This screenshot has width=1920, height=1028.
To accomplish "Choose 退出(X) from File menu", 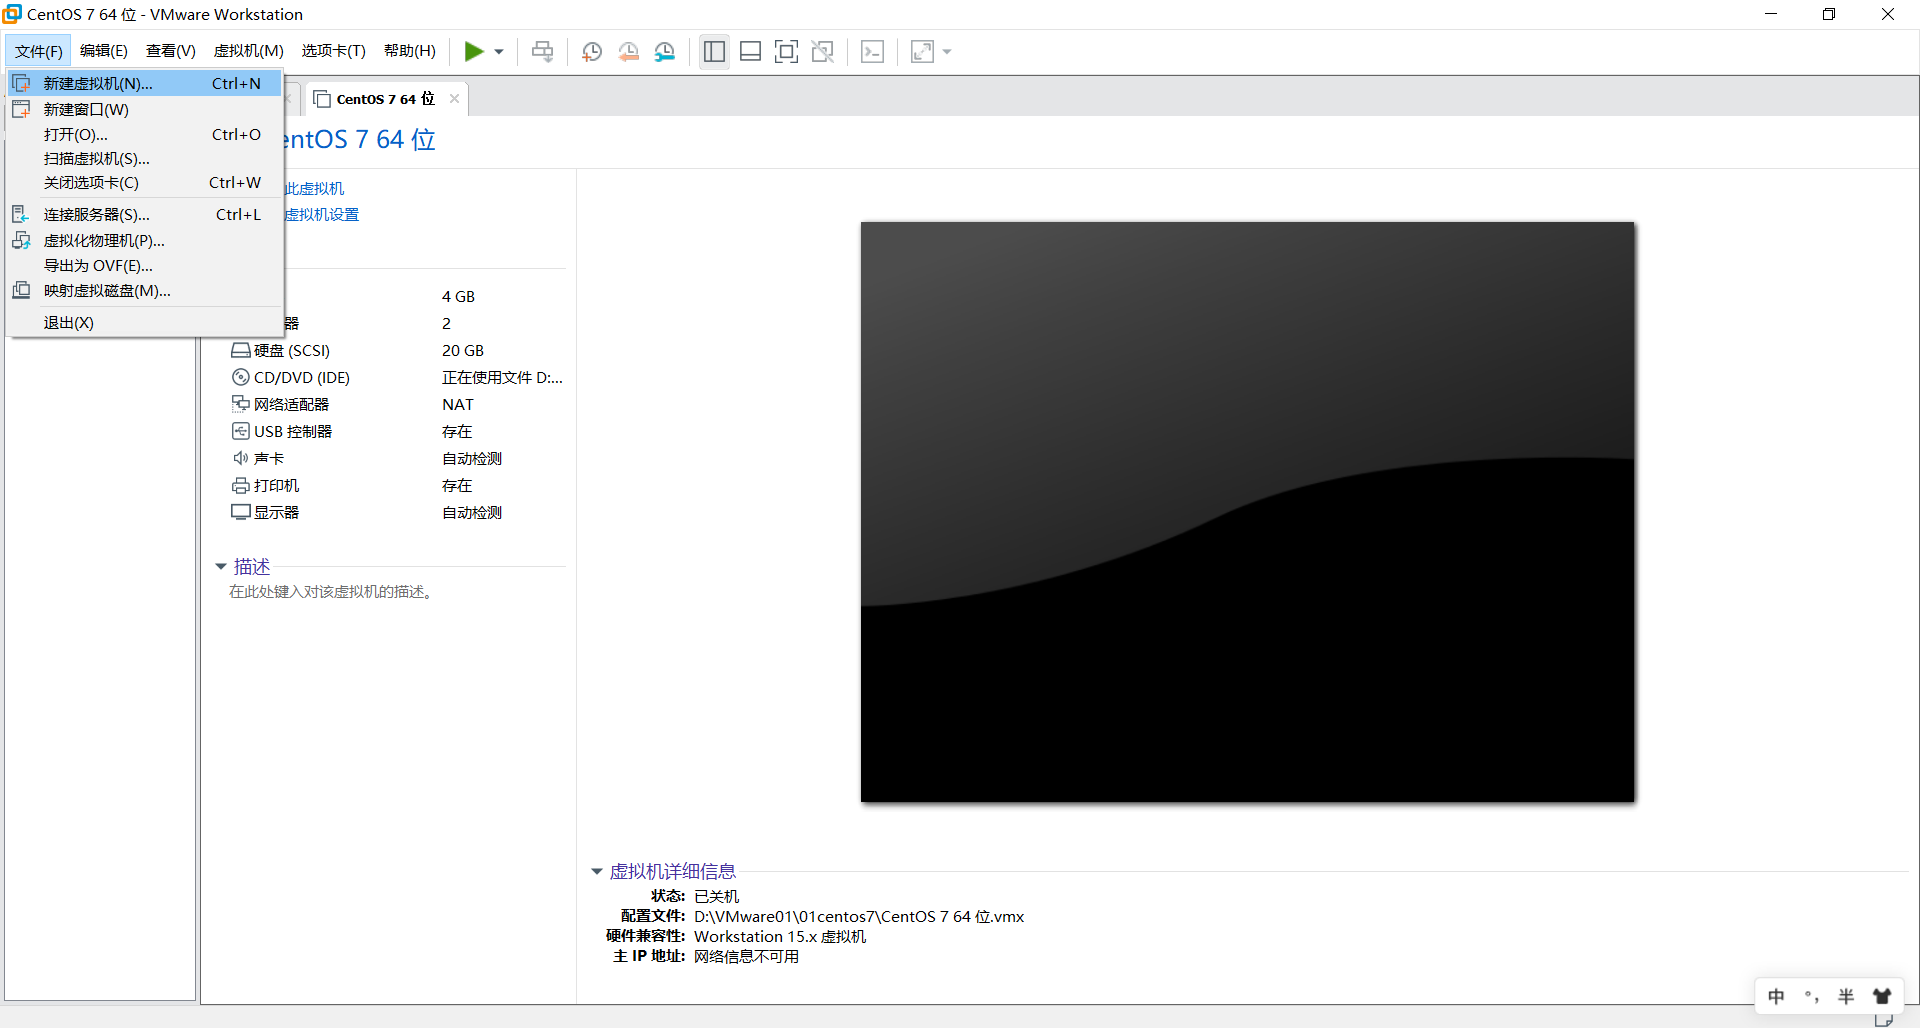I will coord(145,322).
